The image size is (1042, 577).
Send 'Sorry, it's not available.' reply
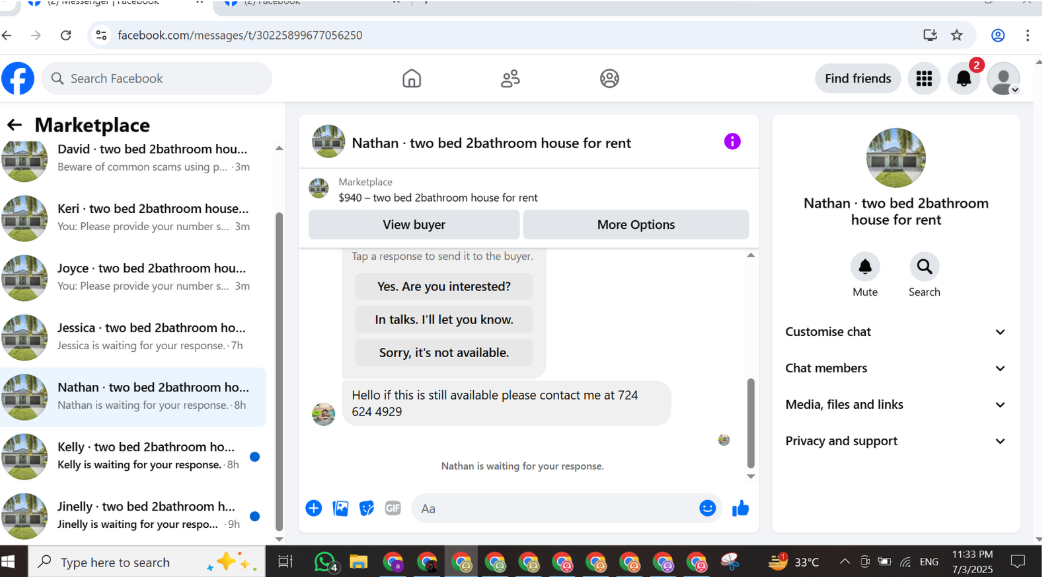pyautogui.click(x=444, y=352)
